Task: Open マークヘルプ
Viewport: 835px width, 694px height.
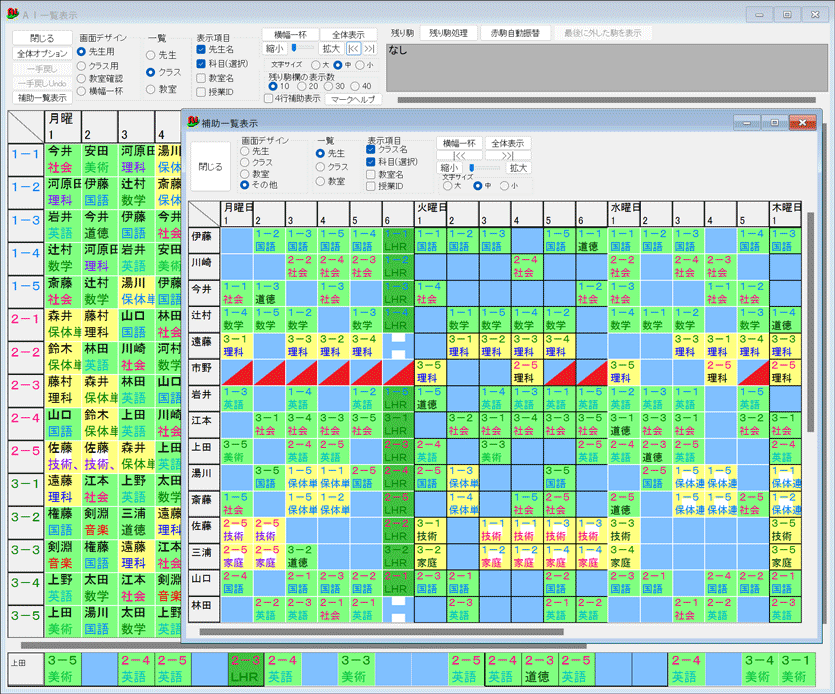Action: [x=355, y=98]
